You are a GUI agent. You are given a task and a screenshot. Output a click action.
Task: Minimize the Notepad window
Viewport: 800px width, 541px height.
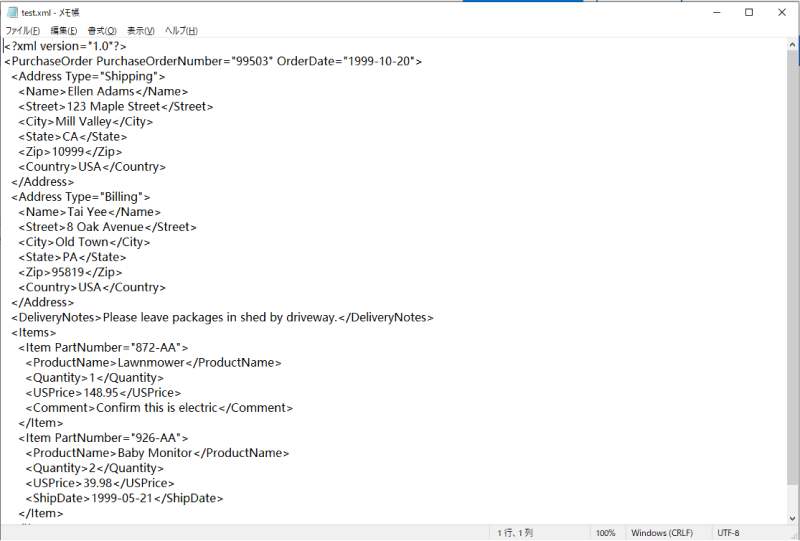(717, 12)
